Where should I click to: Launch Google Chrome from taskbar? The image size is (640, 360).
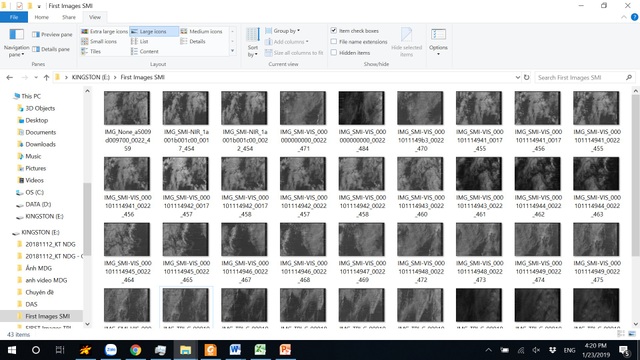136,350
